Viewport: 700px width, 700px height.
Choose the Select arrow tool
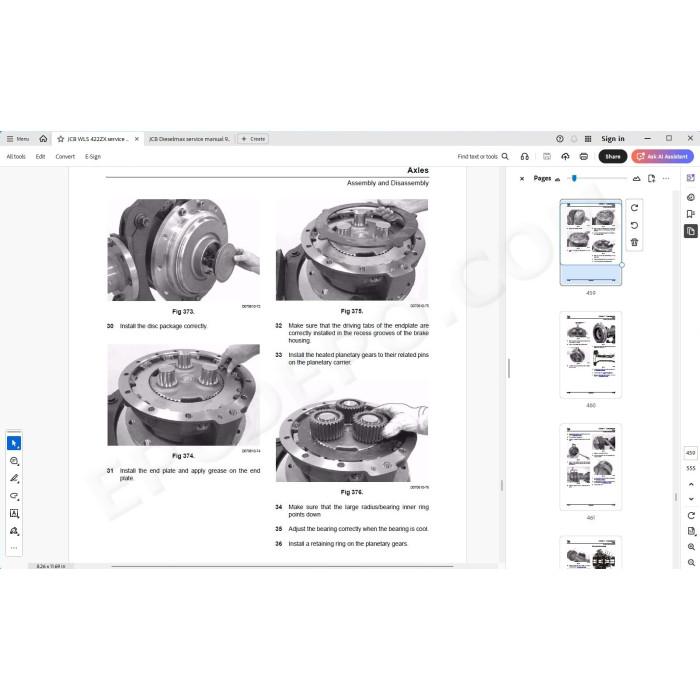tap(14, 443)
